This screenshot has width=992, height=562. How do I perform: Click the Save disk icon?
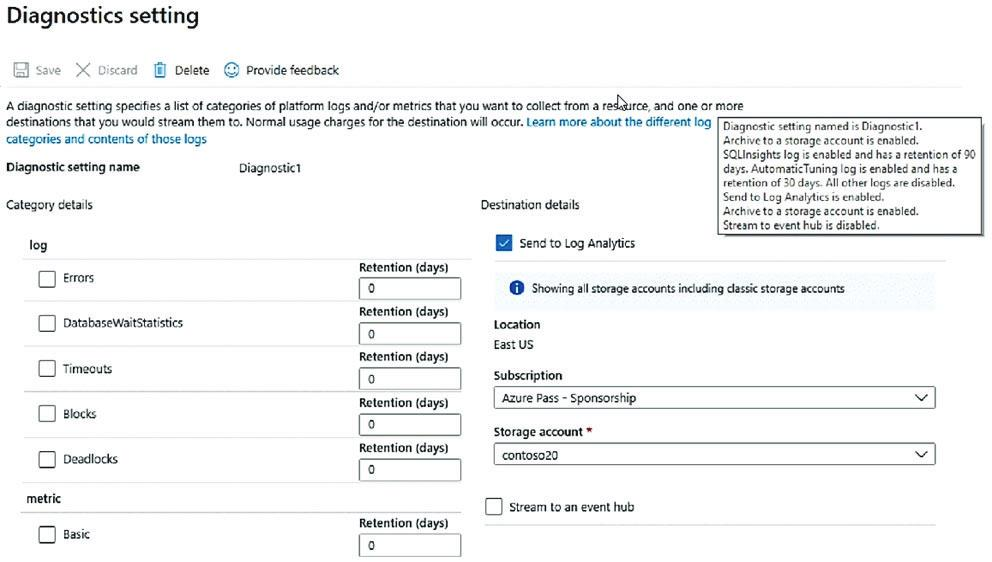pyautogui.click(x=20, y=70)
